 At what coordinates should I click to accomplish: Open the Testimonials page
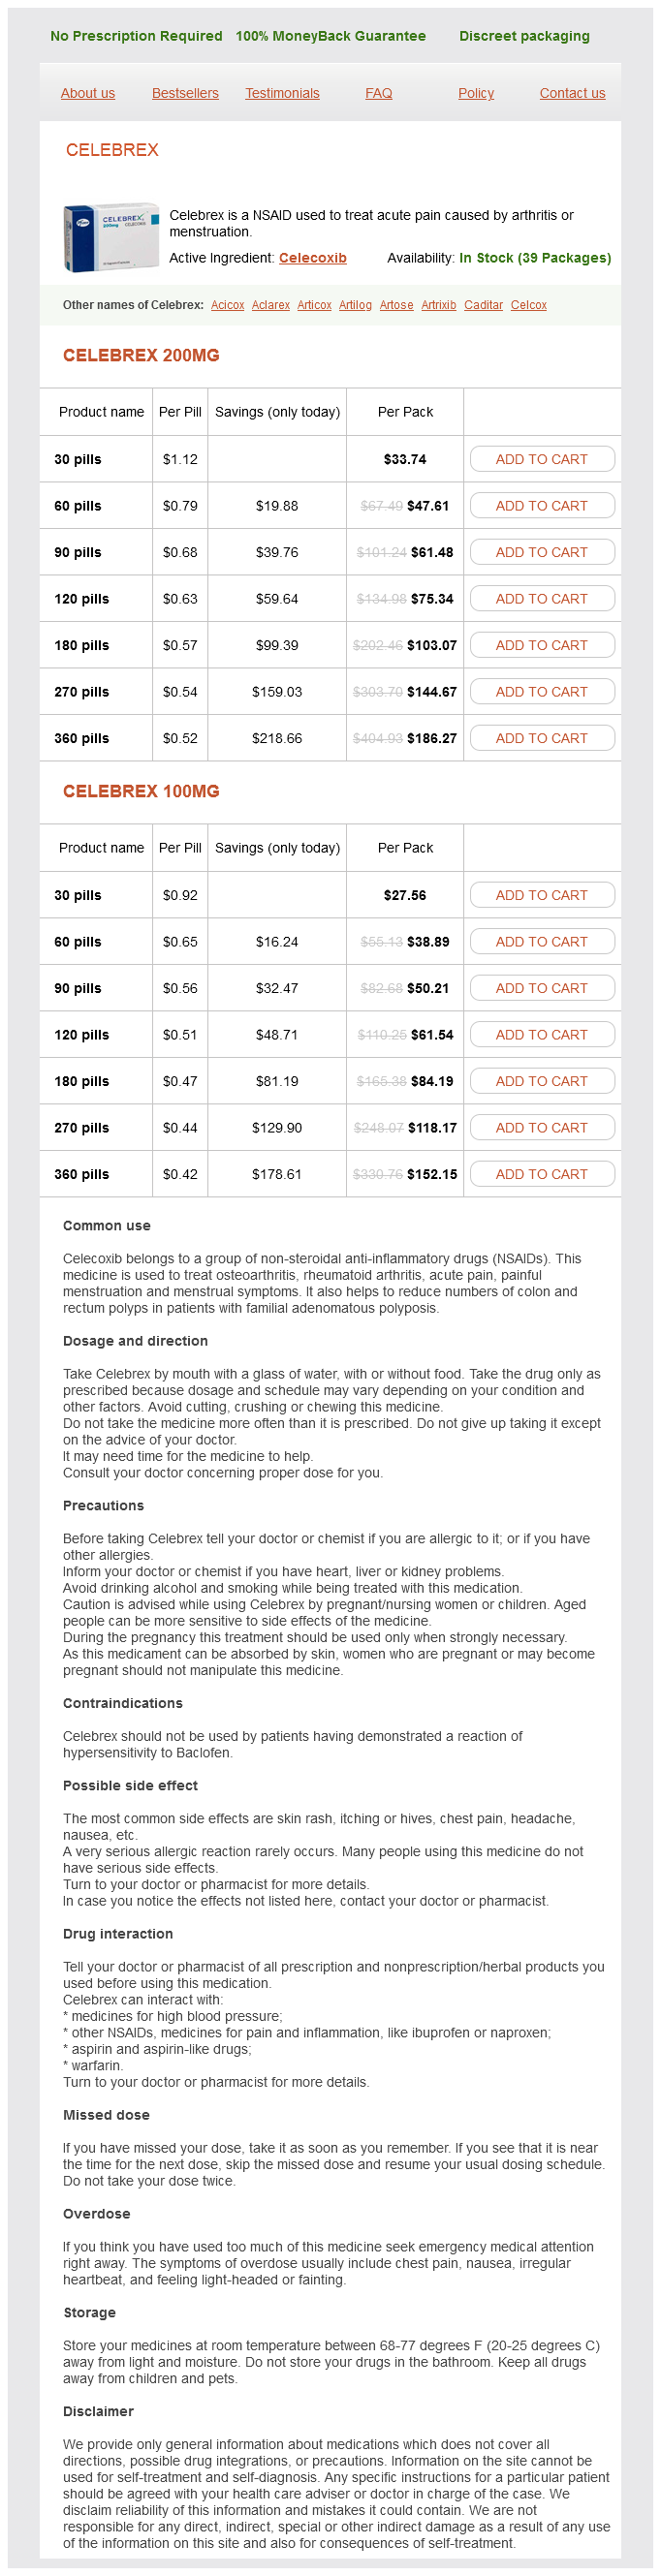pos(282,93)
